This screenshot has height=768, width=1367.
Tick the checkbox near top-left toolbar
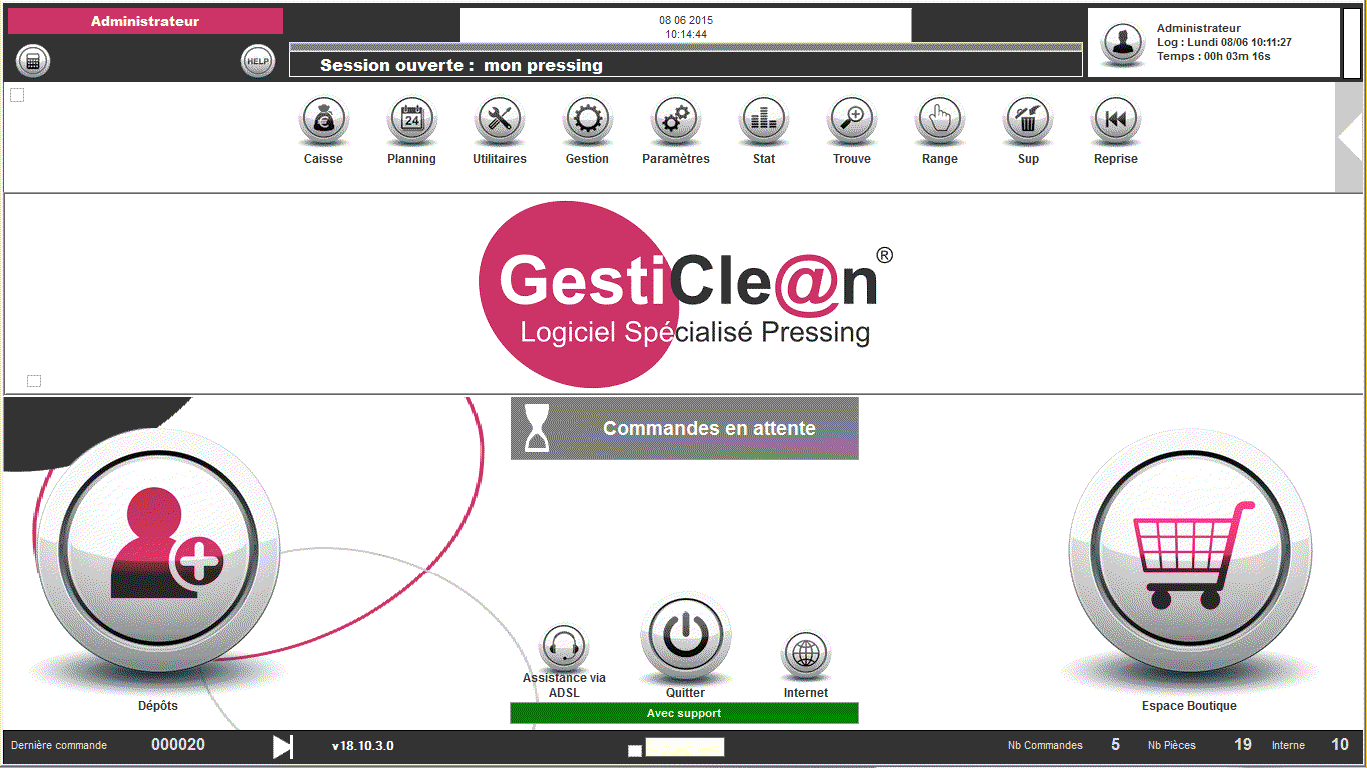17,95
